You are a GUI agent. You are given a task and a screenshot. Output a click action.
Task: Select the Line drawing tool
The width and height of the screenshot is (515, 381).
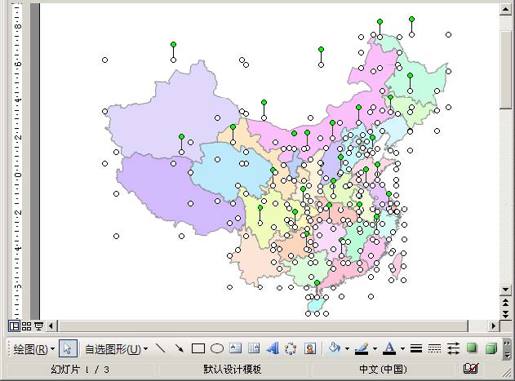[x=160, y=349]
